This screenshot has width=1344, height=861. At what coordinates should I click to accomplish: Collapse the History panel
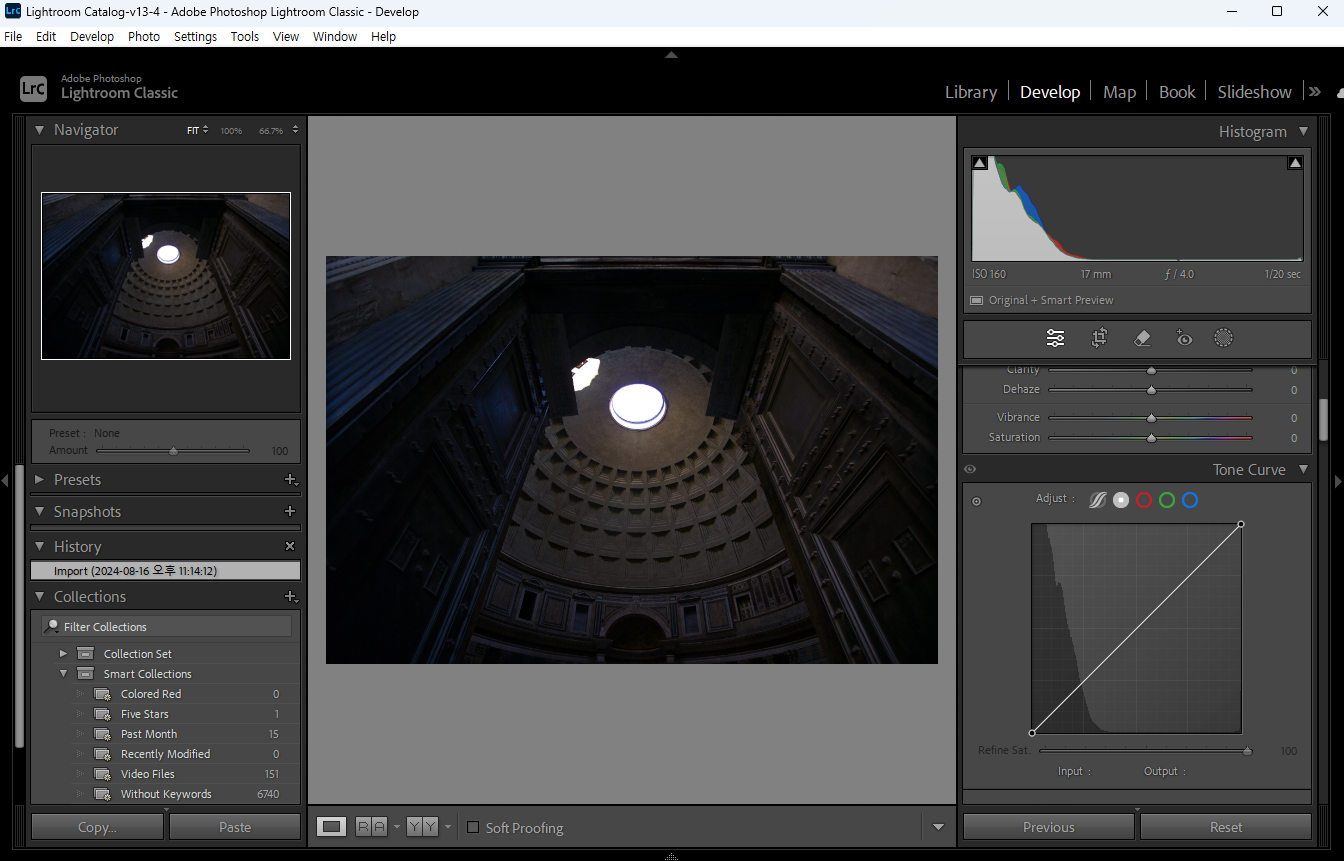coord(40,546)
